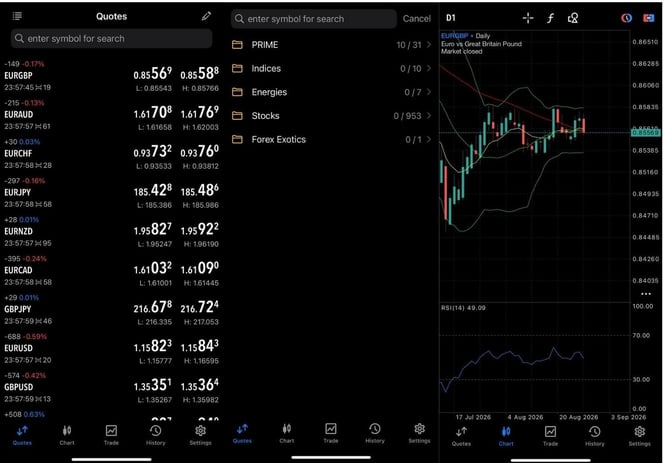
Task: Focus the symbol search field beside Cancel
Action: click(x=314, y=19)
